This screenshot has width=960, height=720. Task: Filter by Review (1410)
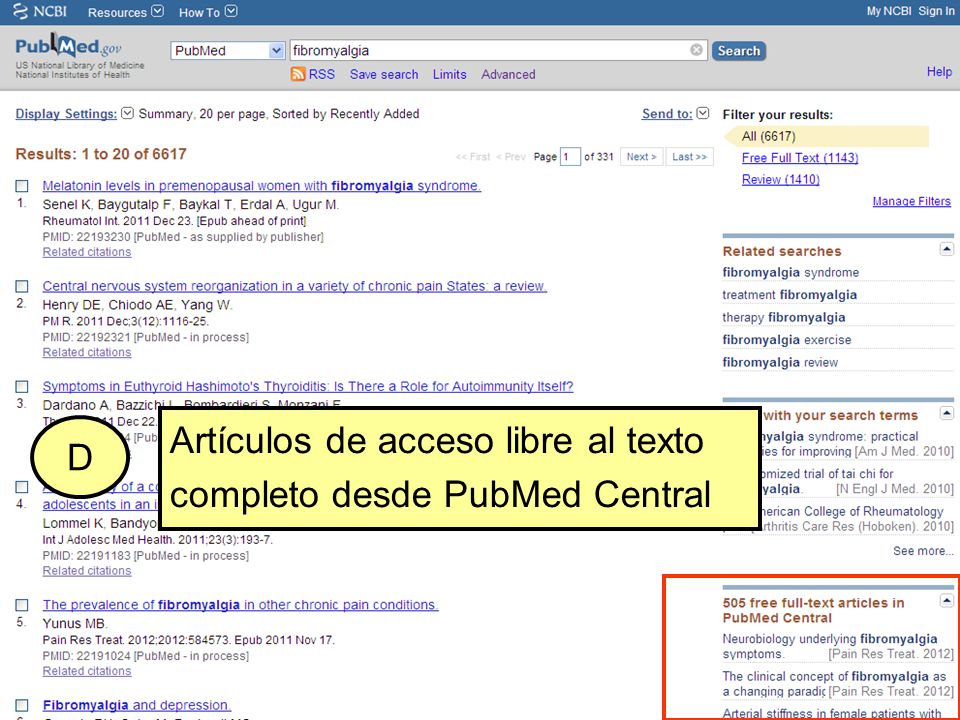click(x=781, y=179)
